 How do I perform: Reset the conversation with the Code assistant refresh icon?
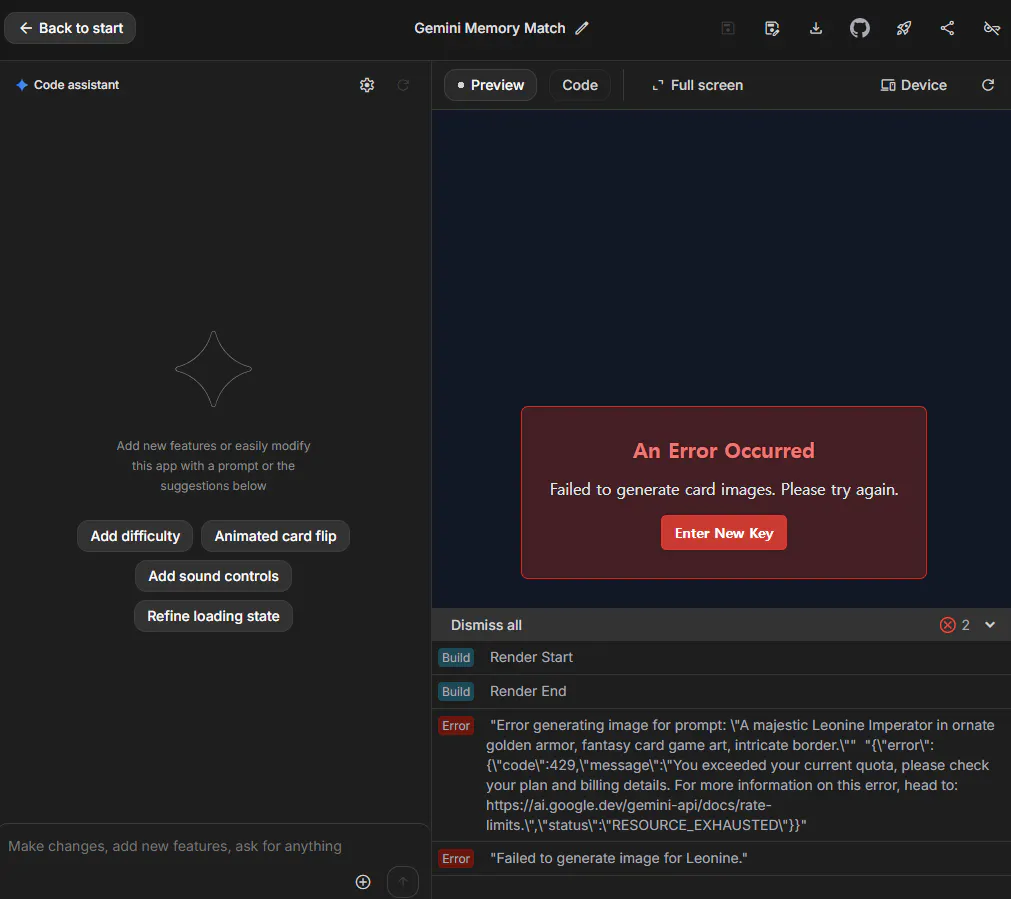point(403,85)
